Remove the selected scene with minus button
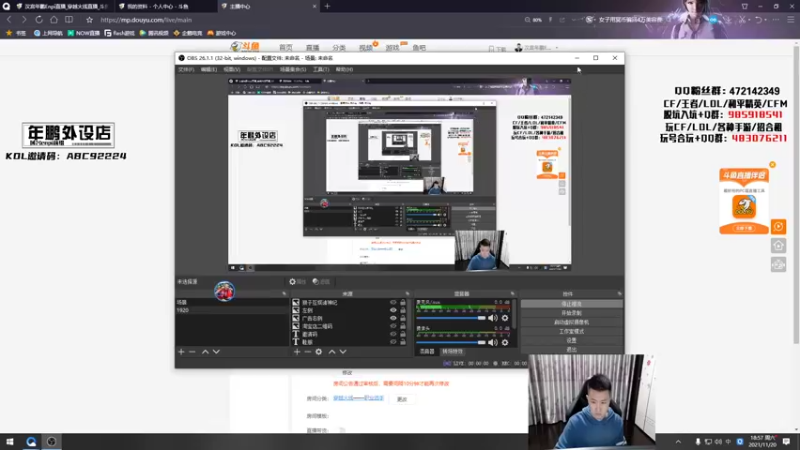Screen dimensions: 800x450 [192, 352]
